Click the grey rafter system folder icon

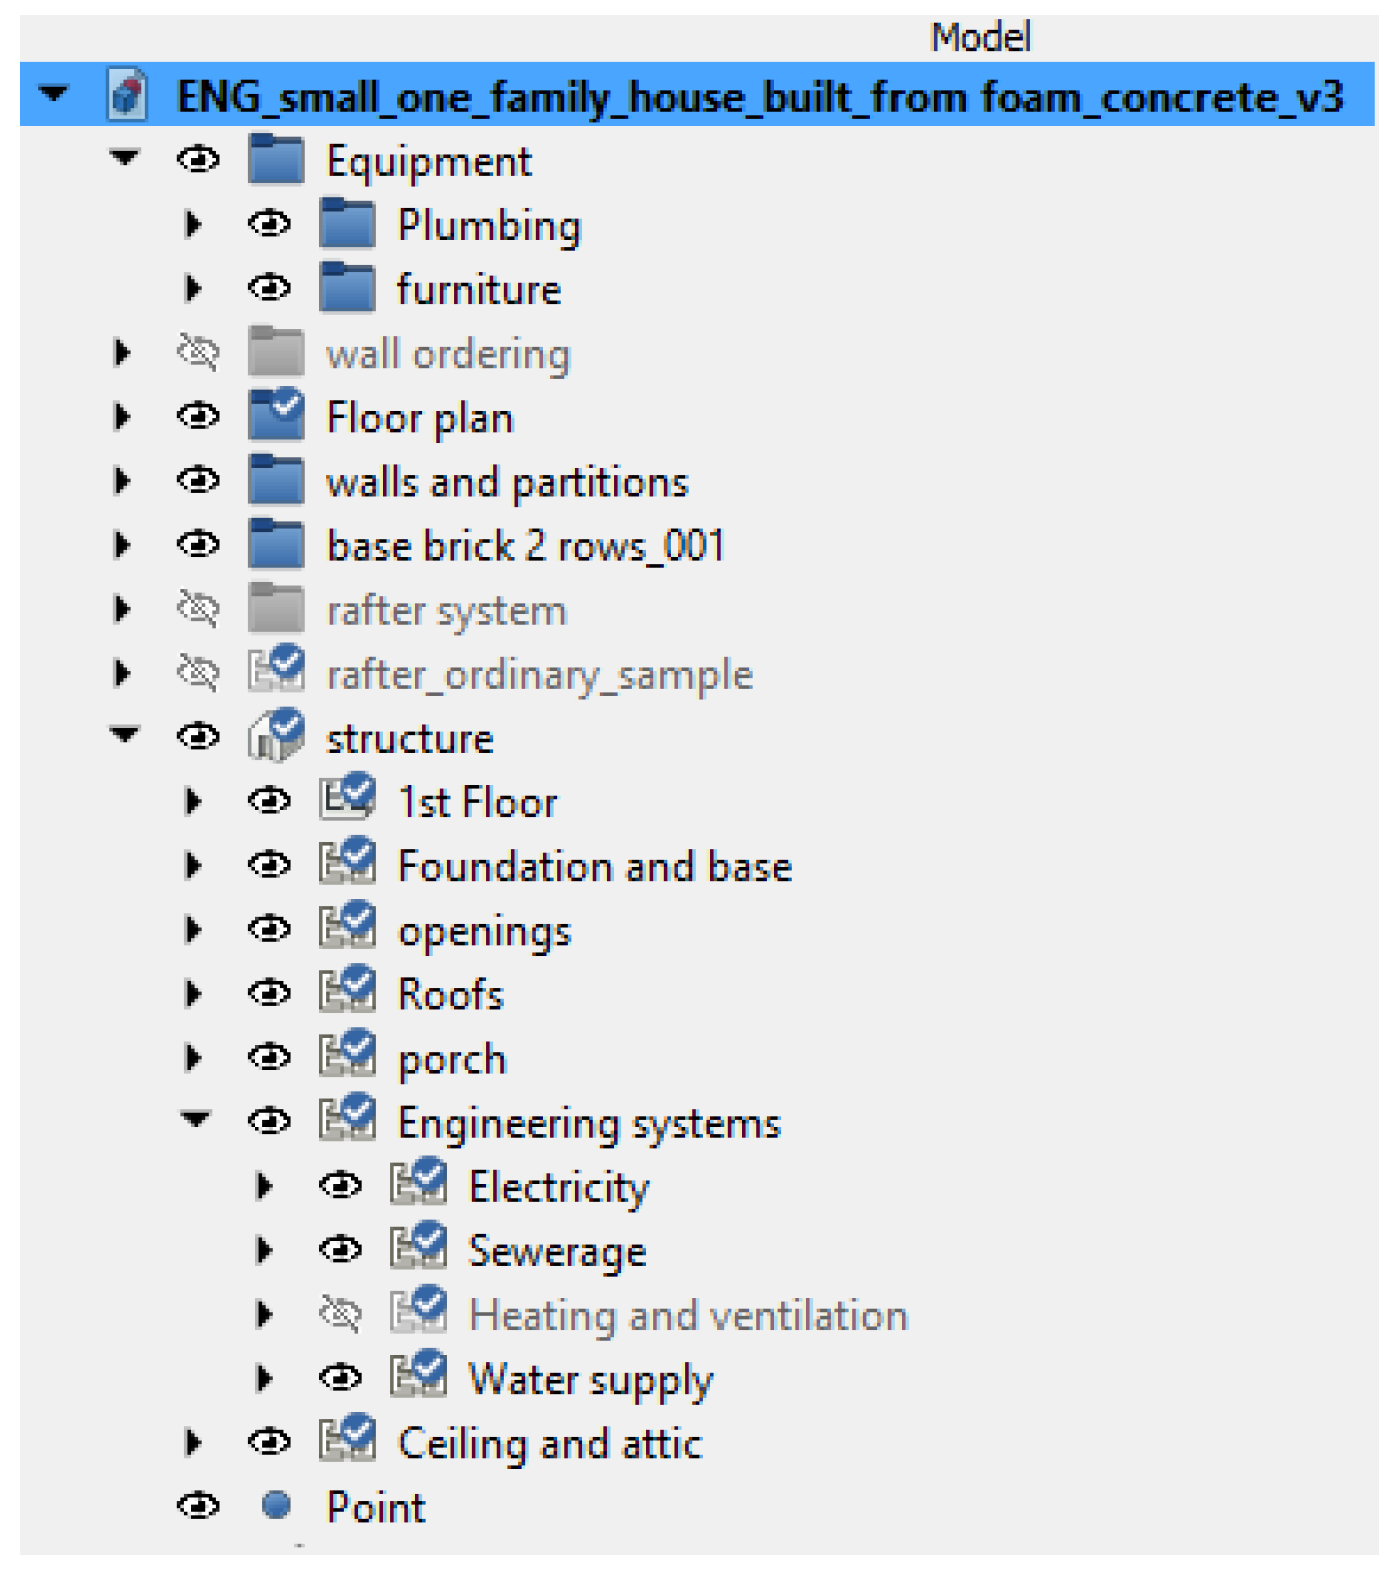point(275,608)
